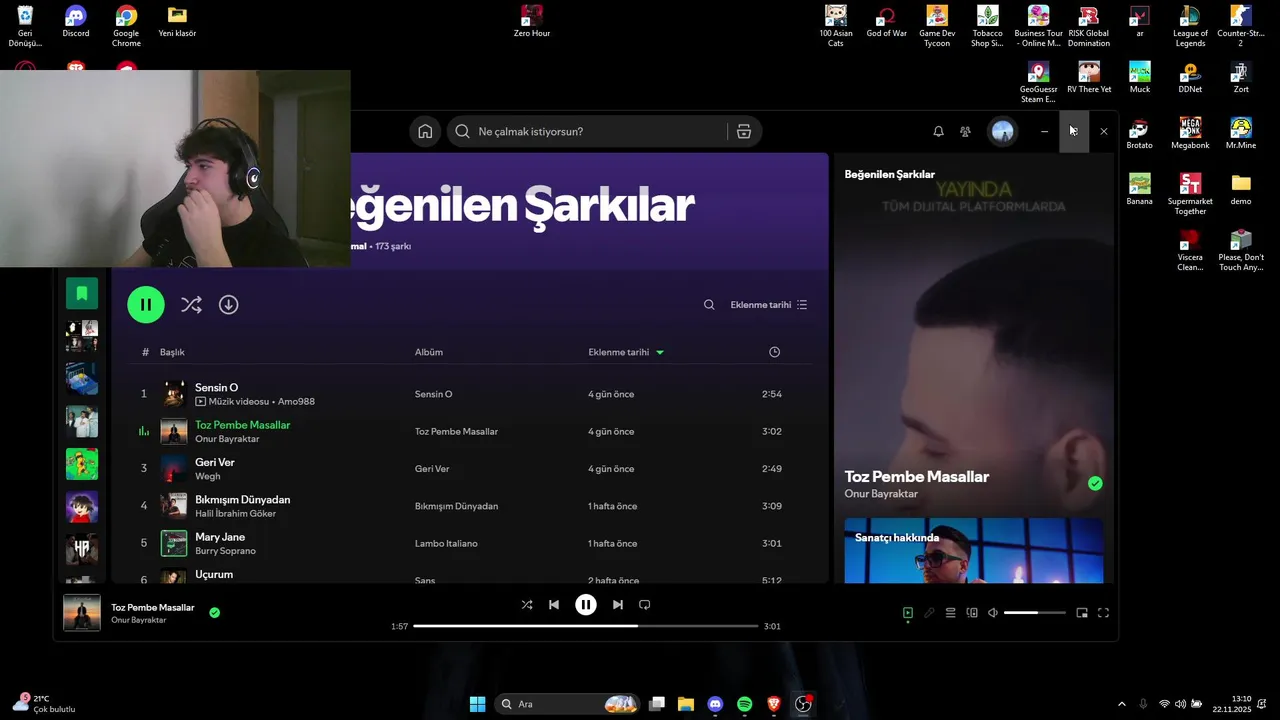Select the 'Geri Ver' track row
The width and height of the screenshot is (1280, 720).
pyautogui.click(x=470, y=469)
